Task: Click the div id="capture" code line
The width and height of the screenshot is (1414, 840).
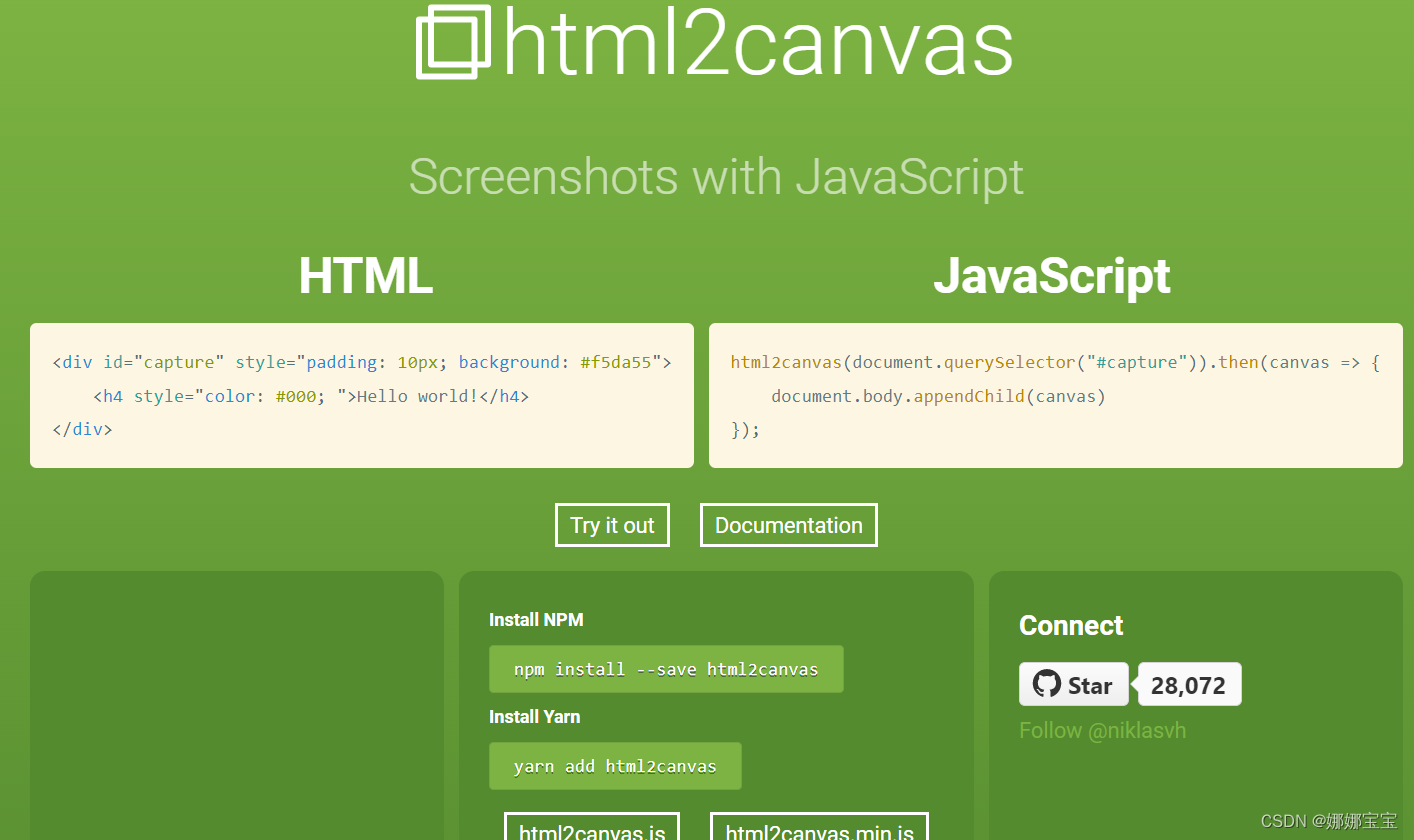Action: point(362,362)
